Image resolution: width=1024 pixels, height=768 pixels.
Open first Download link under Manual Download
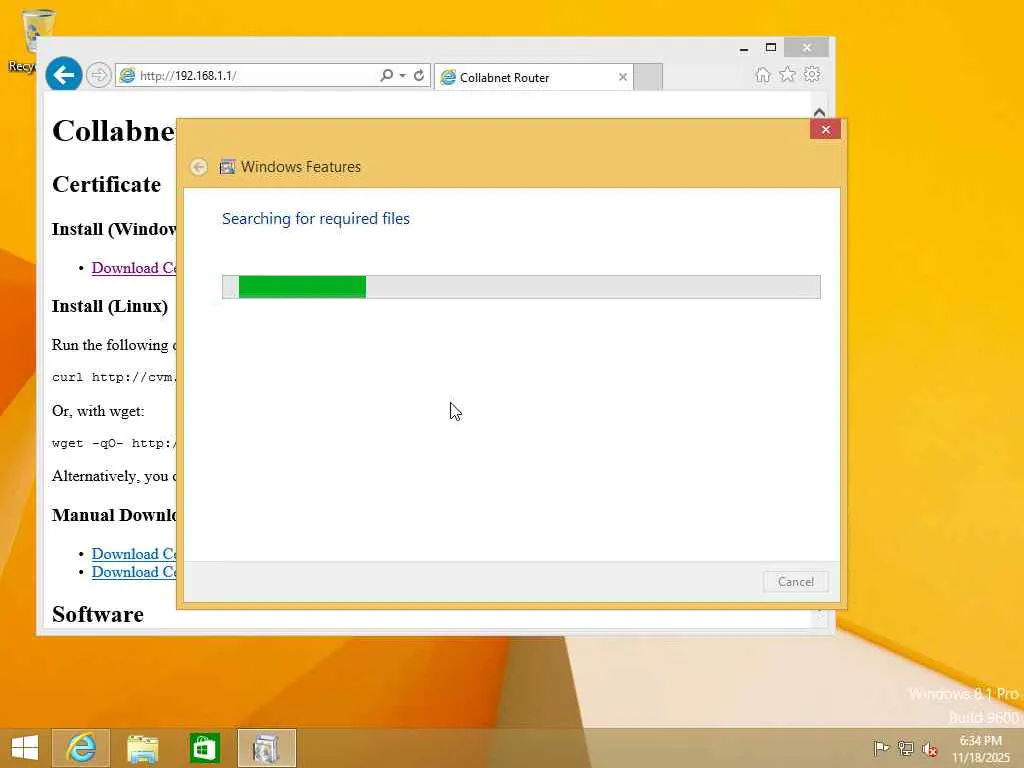(x=134, y=554)
